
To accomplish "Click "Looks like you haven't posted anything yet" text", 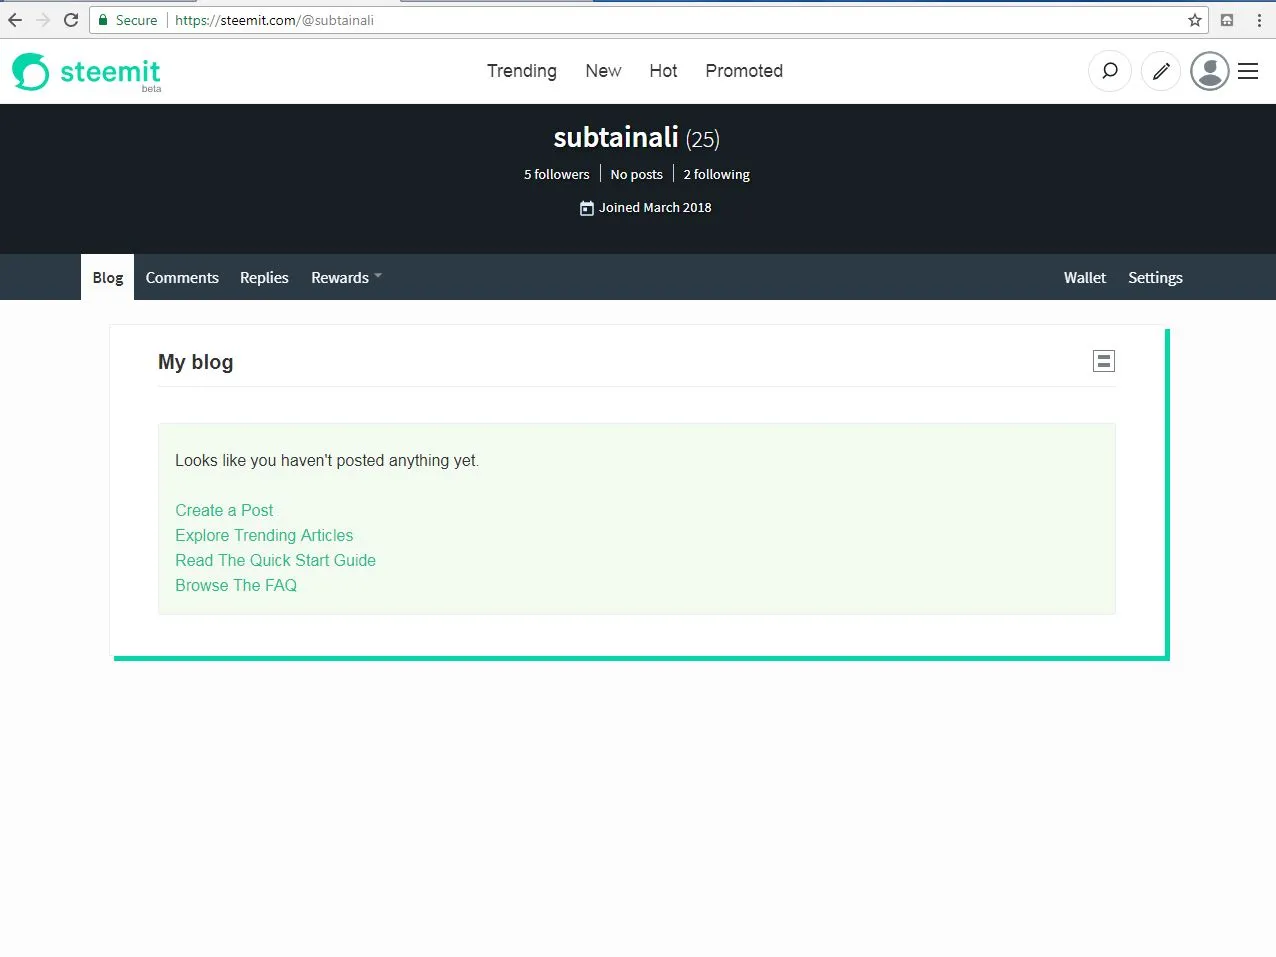I will click(x=327, y=460).
